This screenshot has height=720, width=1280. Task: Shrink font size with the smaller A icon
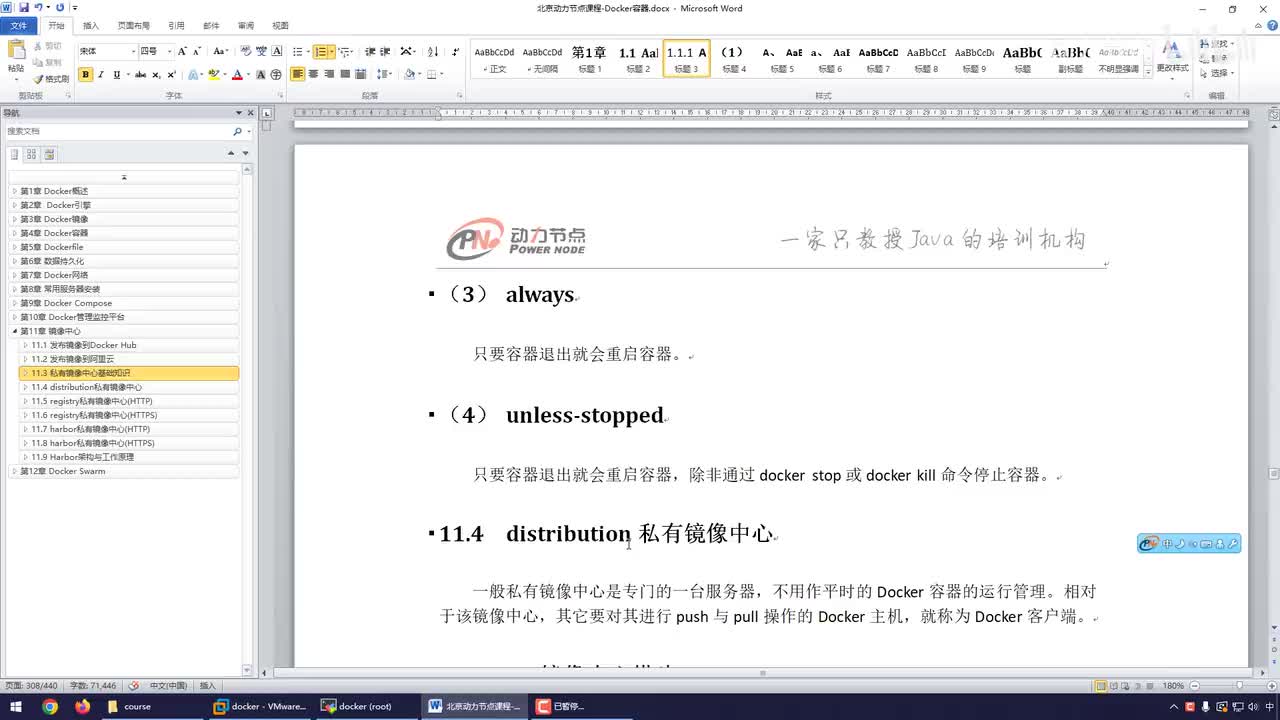(197, 51)
